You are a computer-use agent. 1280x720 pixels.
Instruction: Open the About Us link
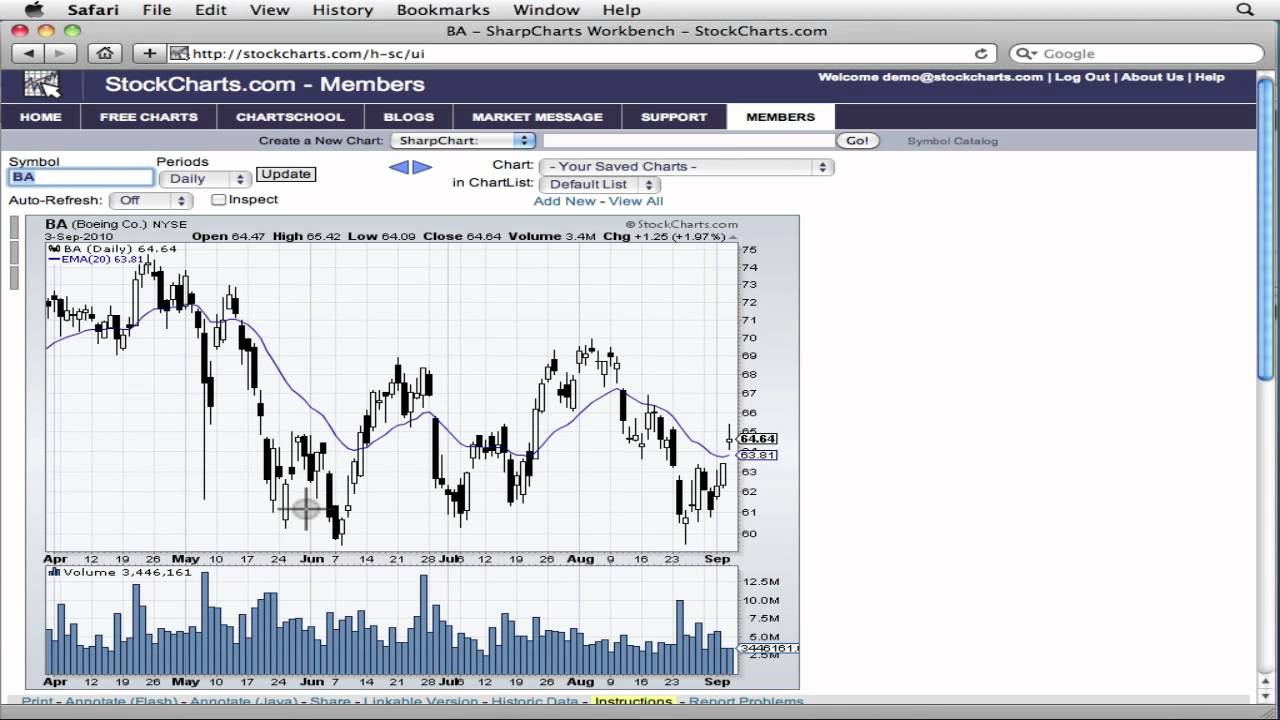1152,77
